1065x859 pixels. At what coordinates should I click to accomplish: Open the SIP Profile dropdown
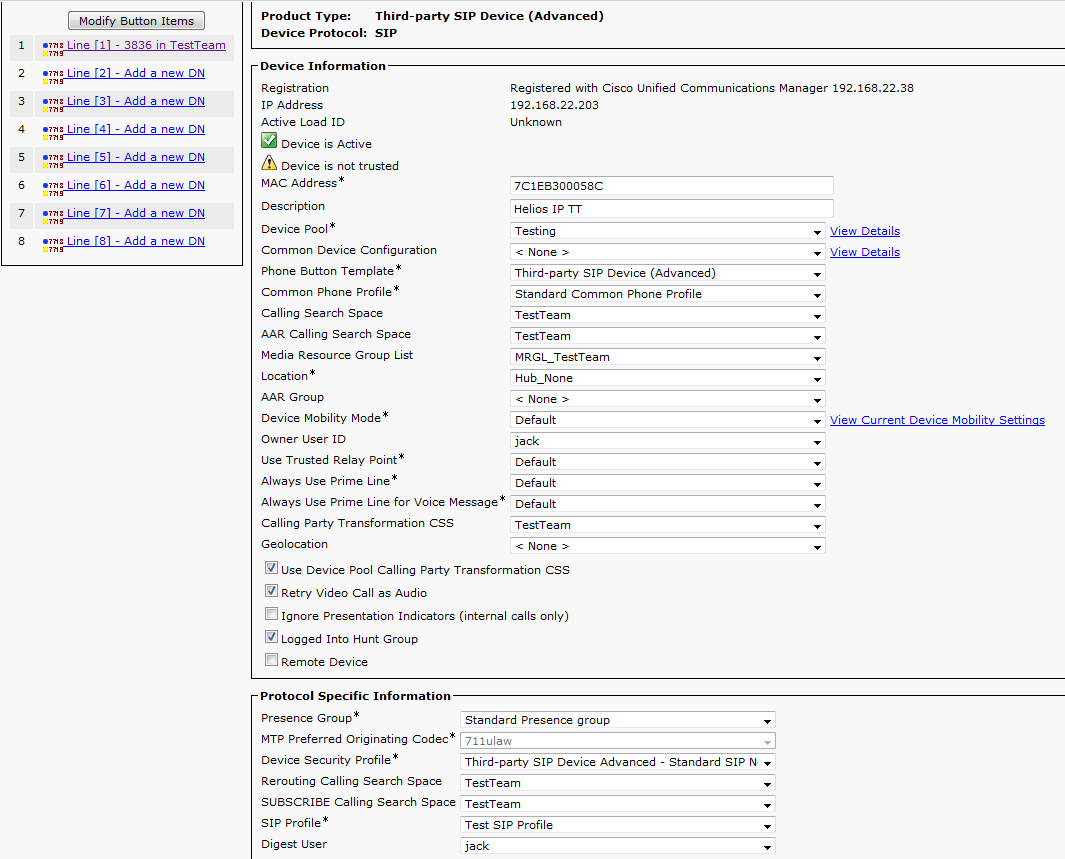point(618,825)
